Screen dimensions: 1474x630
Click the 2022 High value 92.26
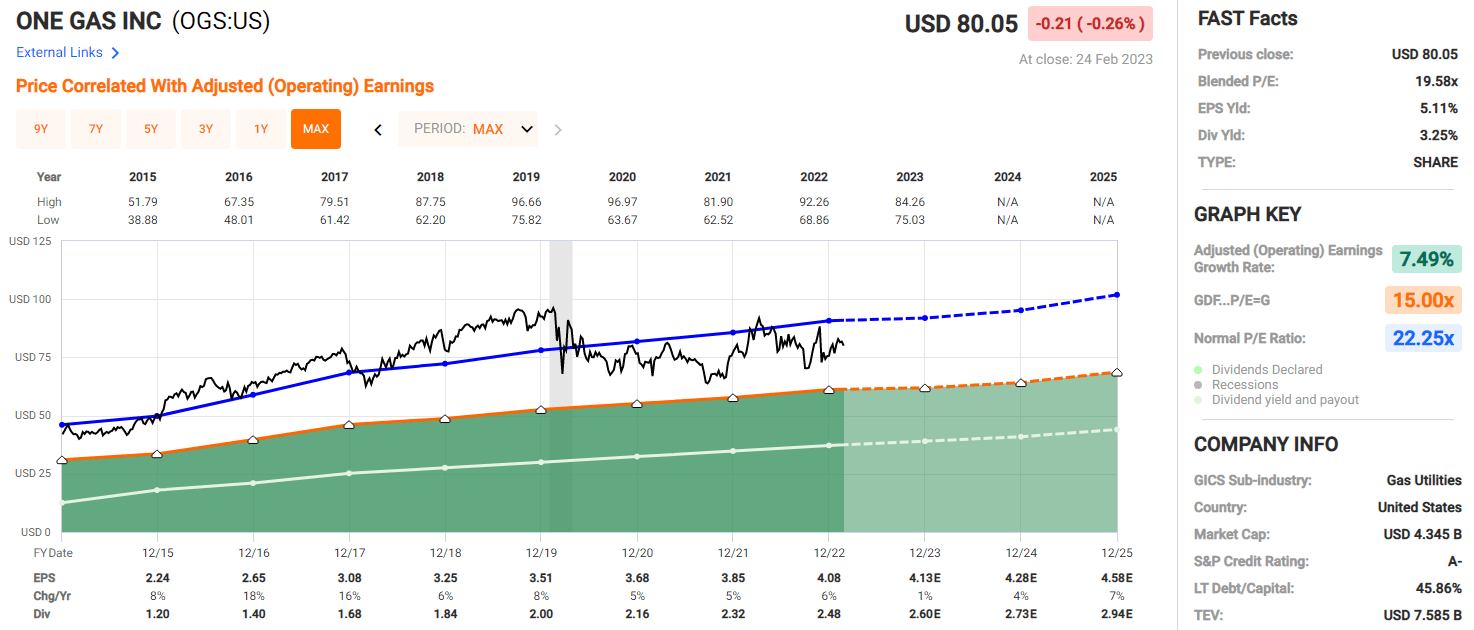(x=814, y=202)
